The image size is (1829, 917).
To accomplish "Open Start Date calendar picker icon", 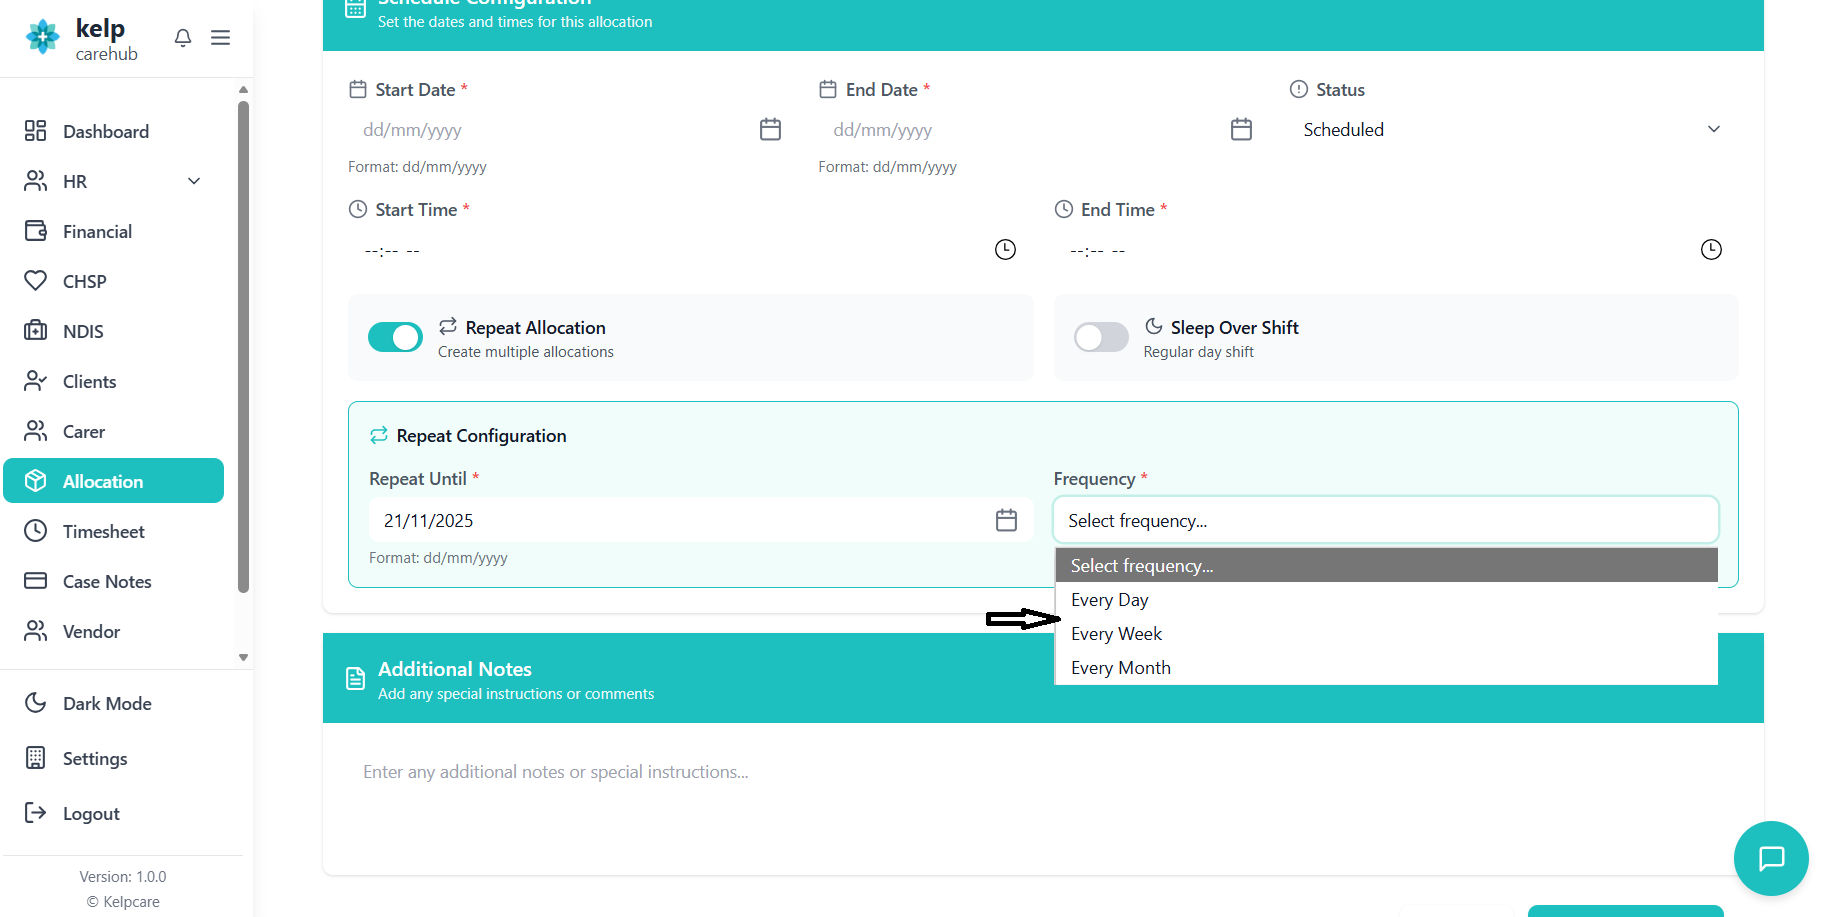I will coord(770,130).
